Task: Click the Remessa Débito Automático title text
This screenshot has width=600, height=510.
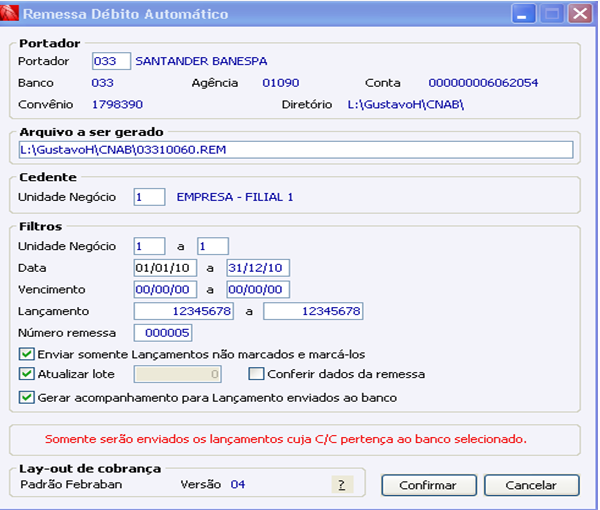Action: point(126,14)
